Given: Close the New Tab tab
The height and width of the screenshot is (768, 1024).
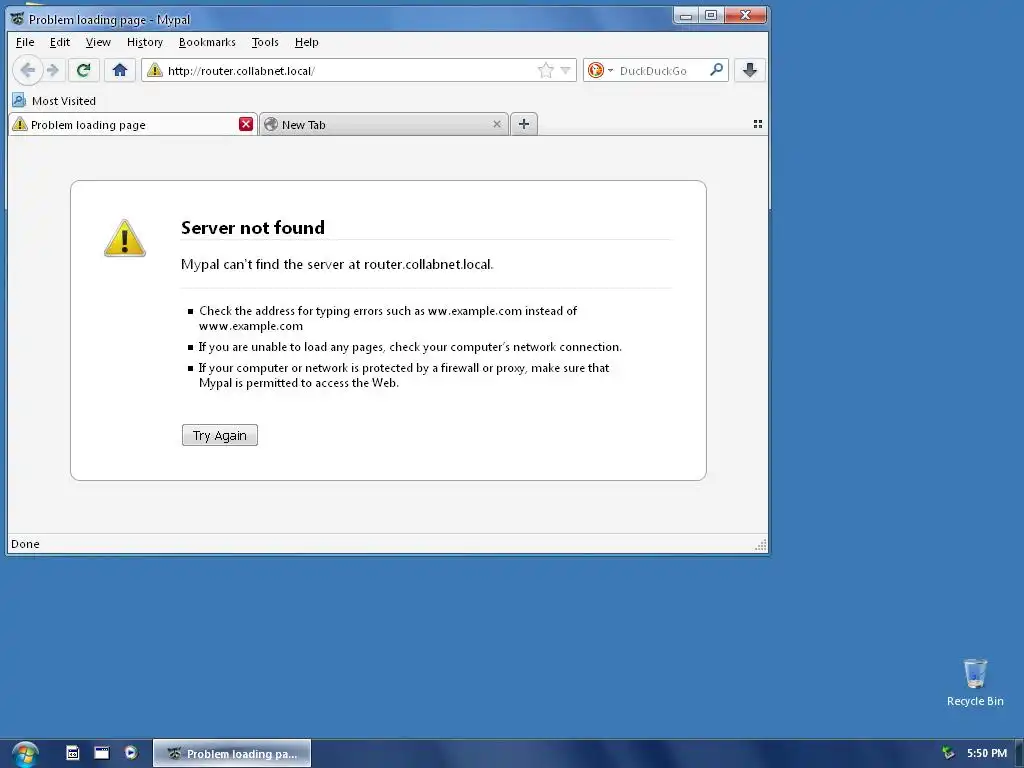Looking at the screenshot, I should (x=497, y=124).
